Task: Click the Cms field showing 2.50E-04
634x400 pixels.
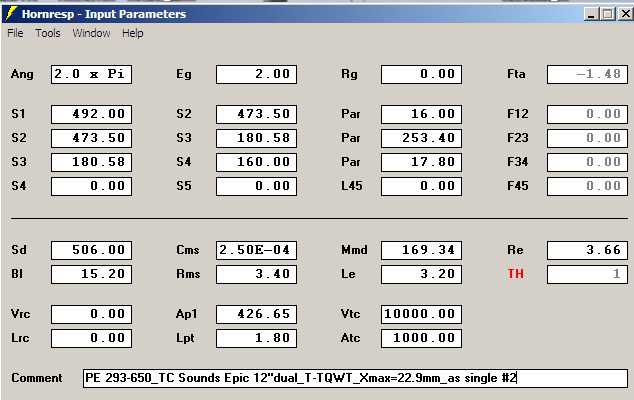Action: [256, 250]
